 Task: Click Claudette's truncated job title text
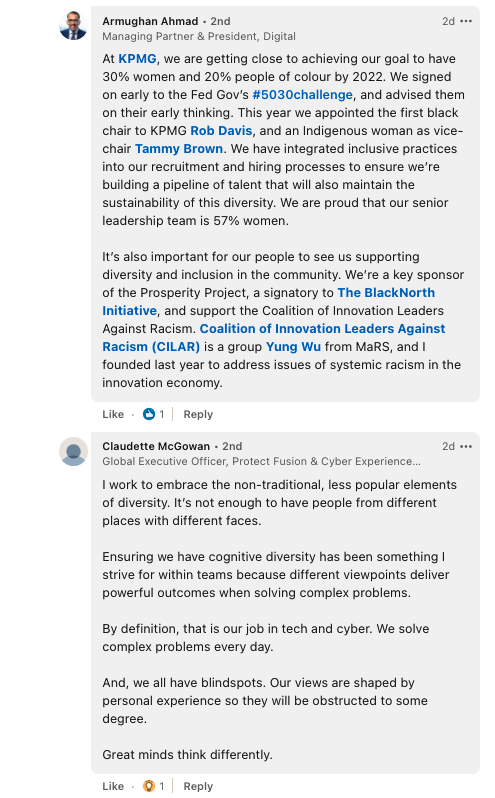261,461
